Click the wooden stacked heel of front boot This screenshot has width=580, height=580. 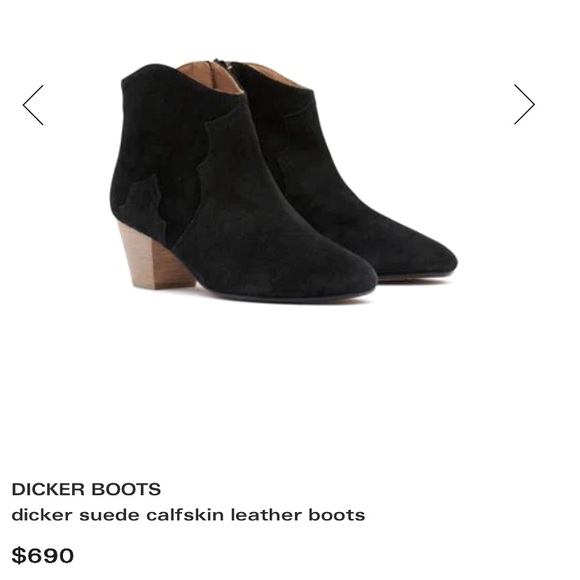[x=152, y=257]
